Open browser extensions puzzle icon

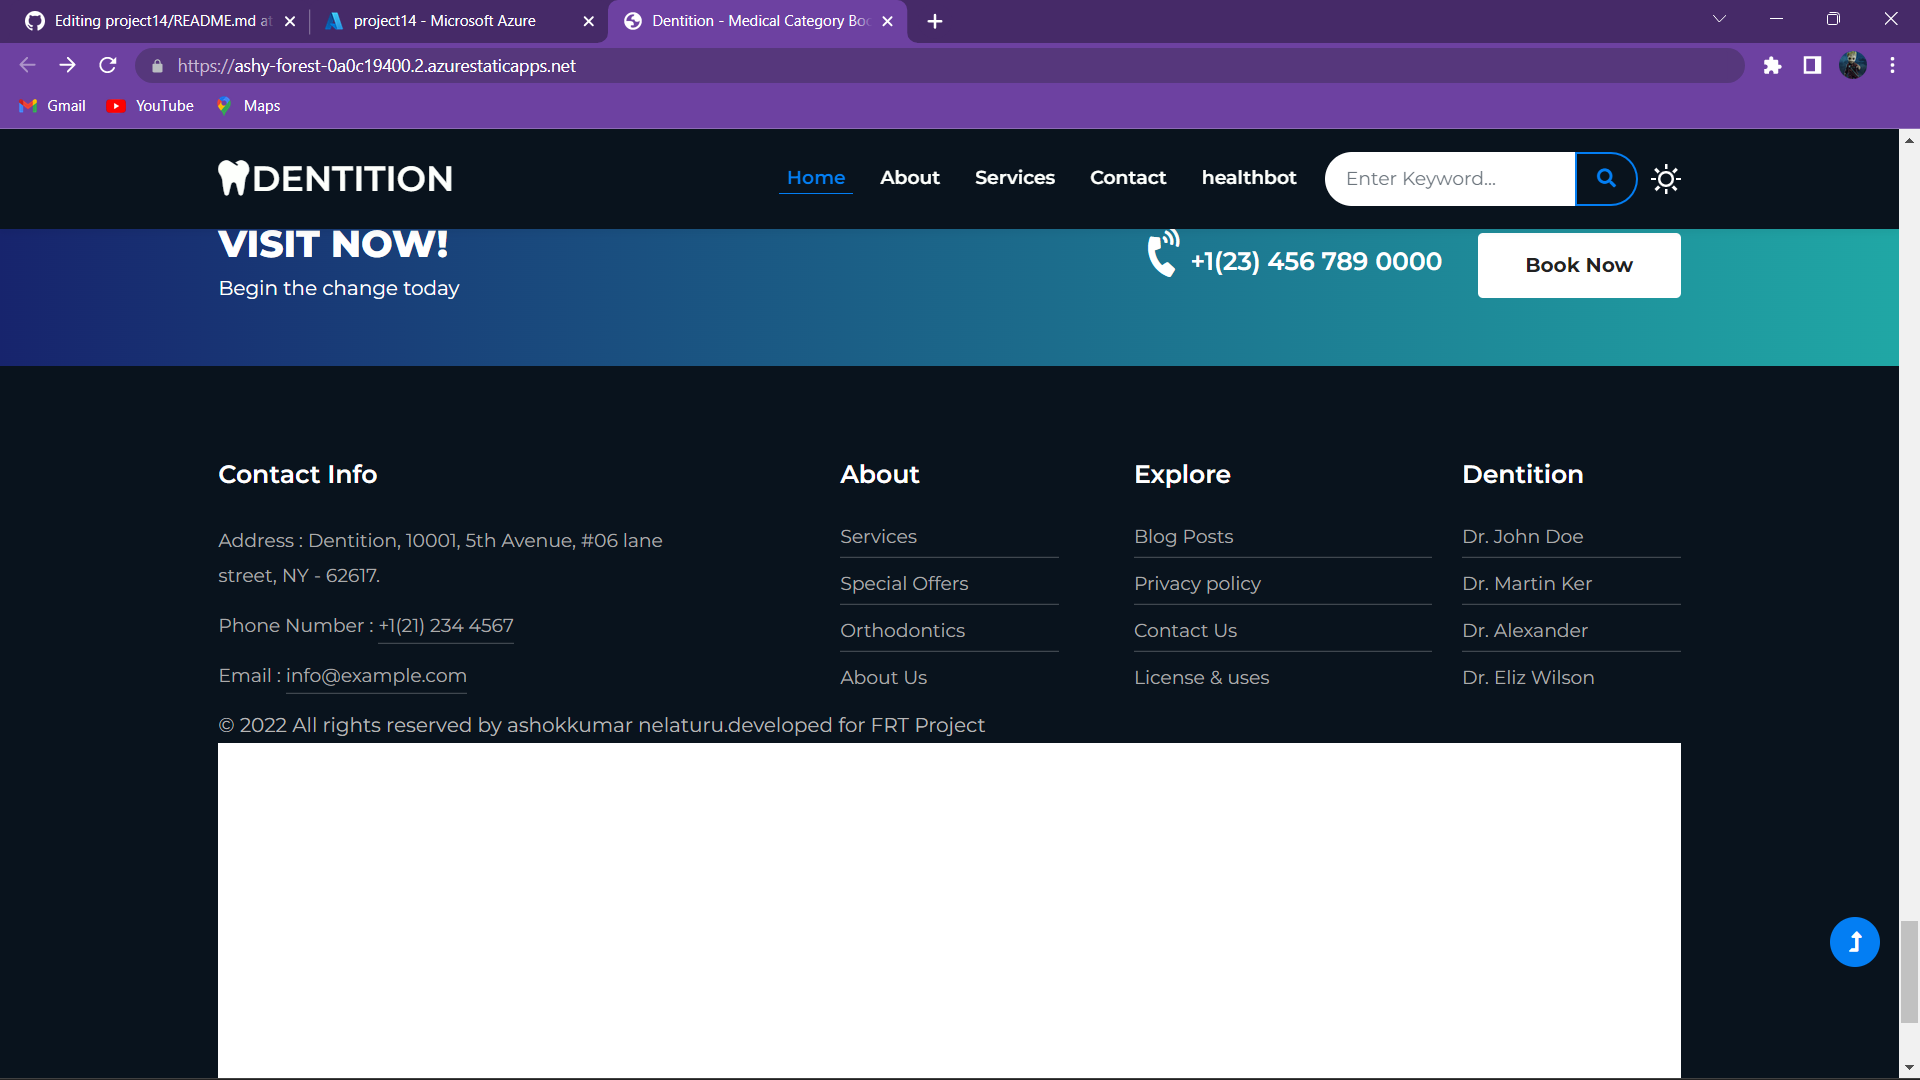coord(1772,66)
